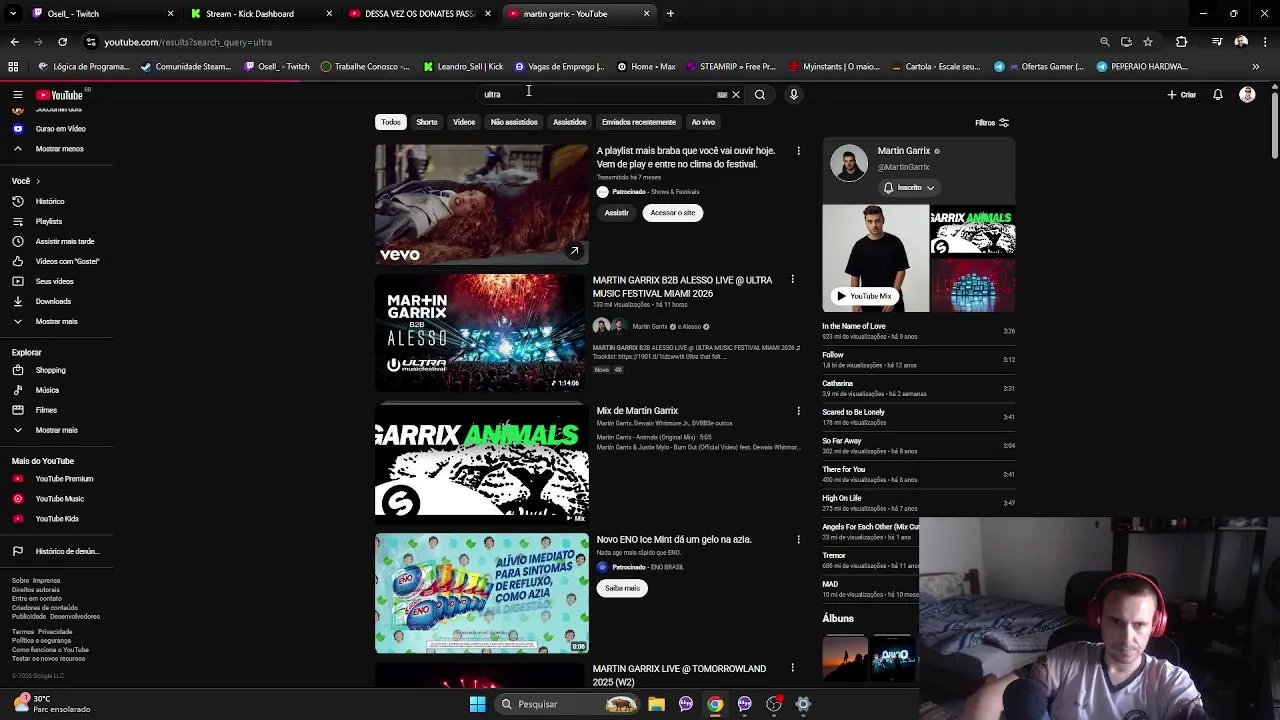Open the Martin Garrix channel avatar

849,164
